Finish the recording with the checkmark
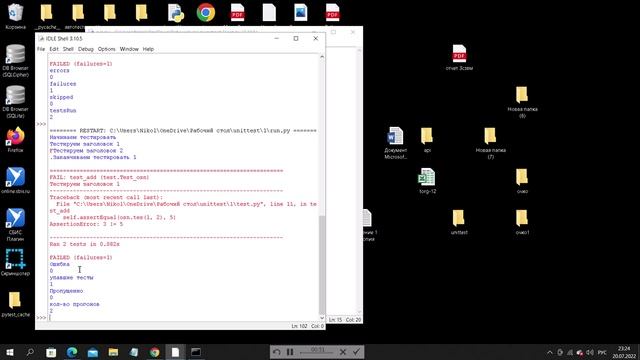 356,352
